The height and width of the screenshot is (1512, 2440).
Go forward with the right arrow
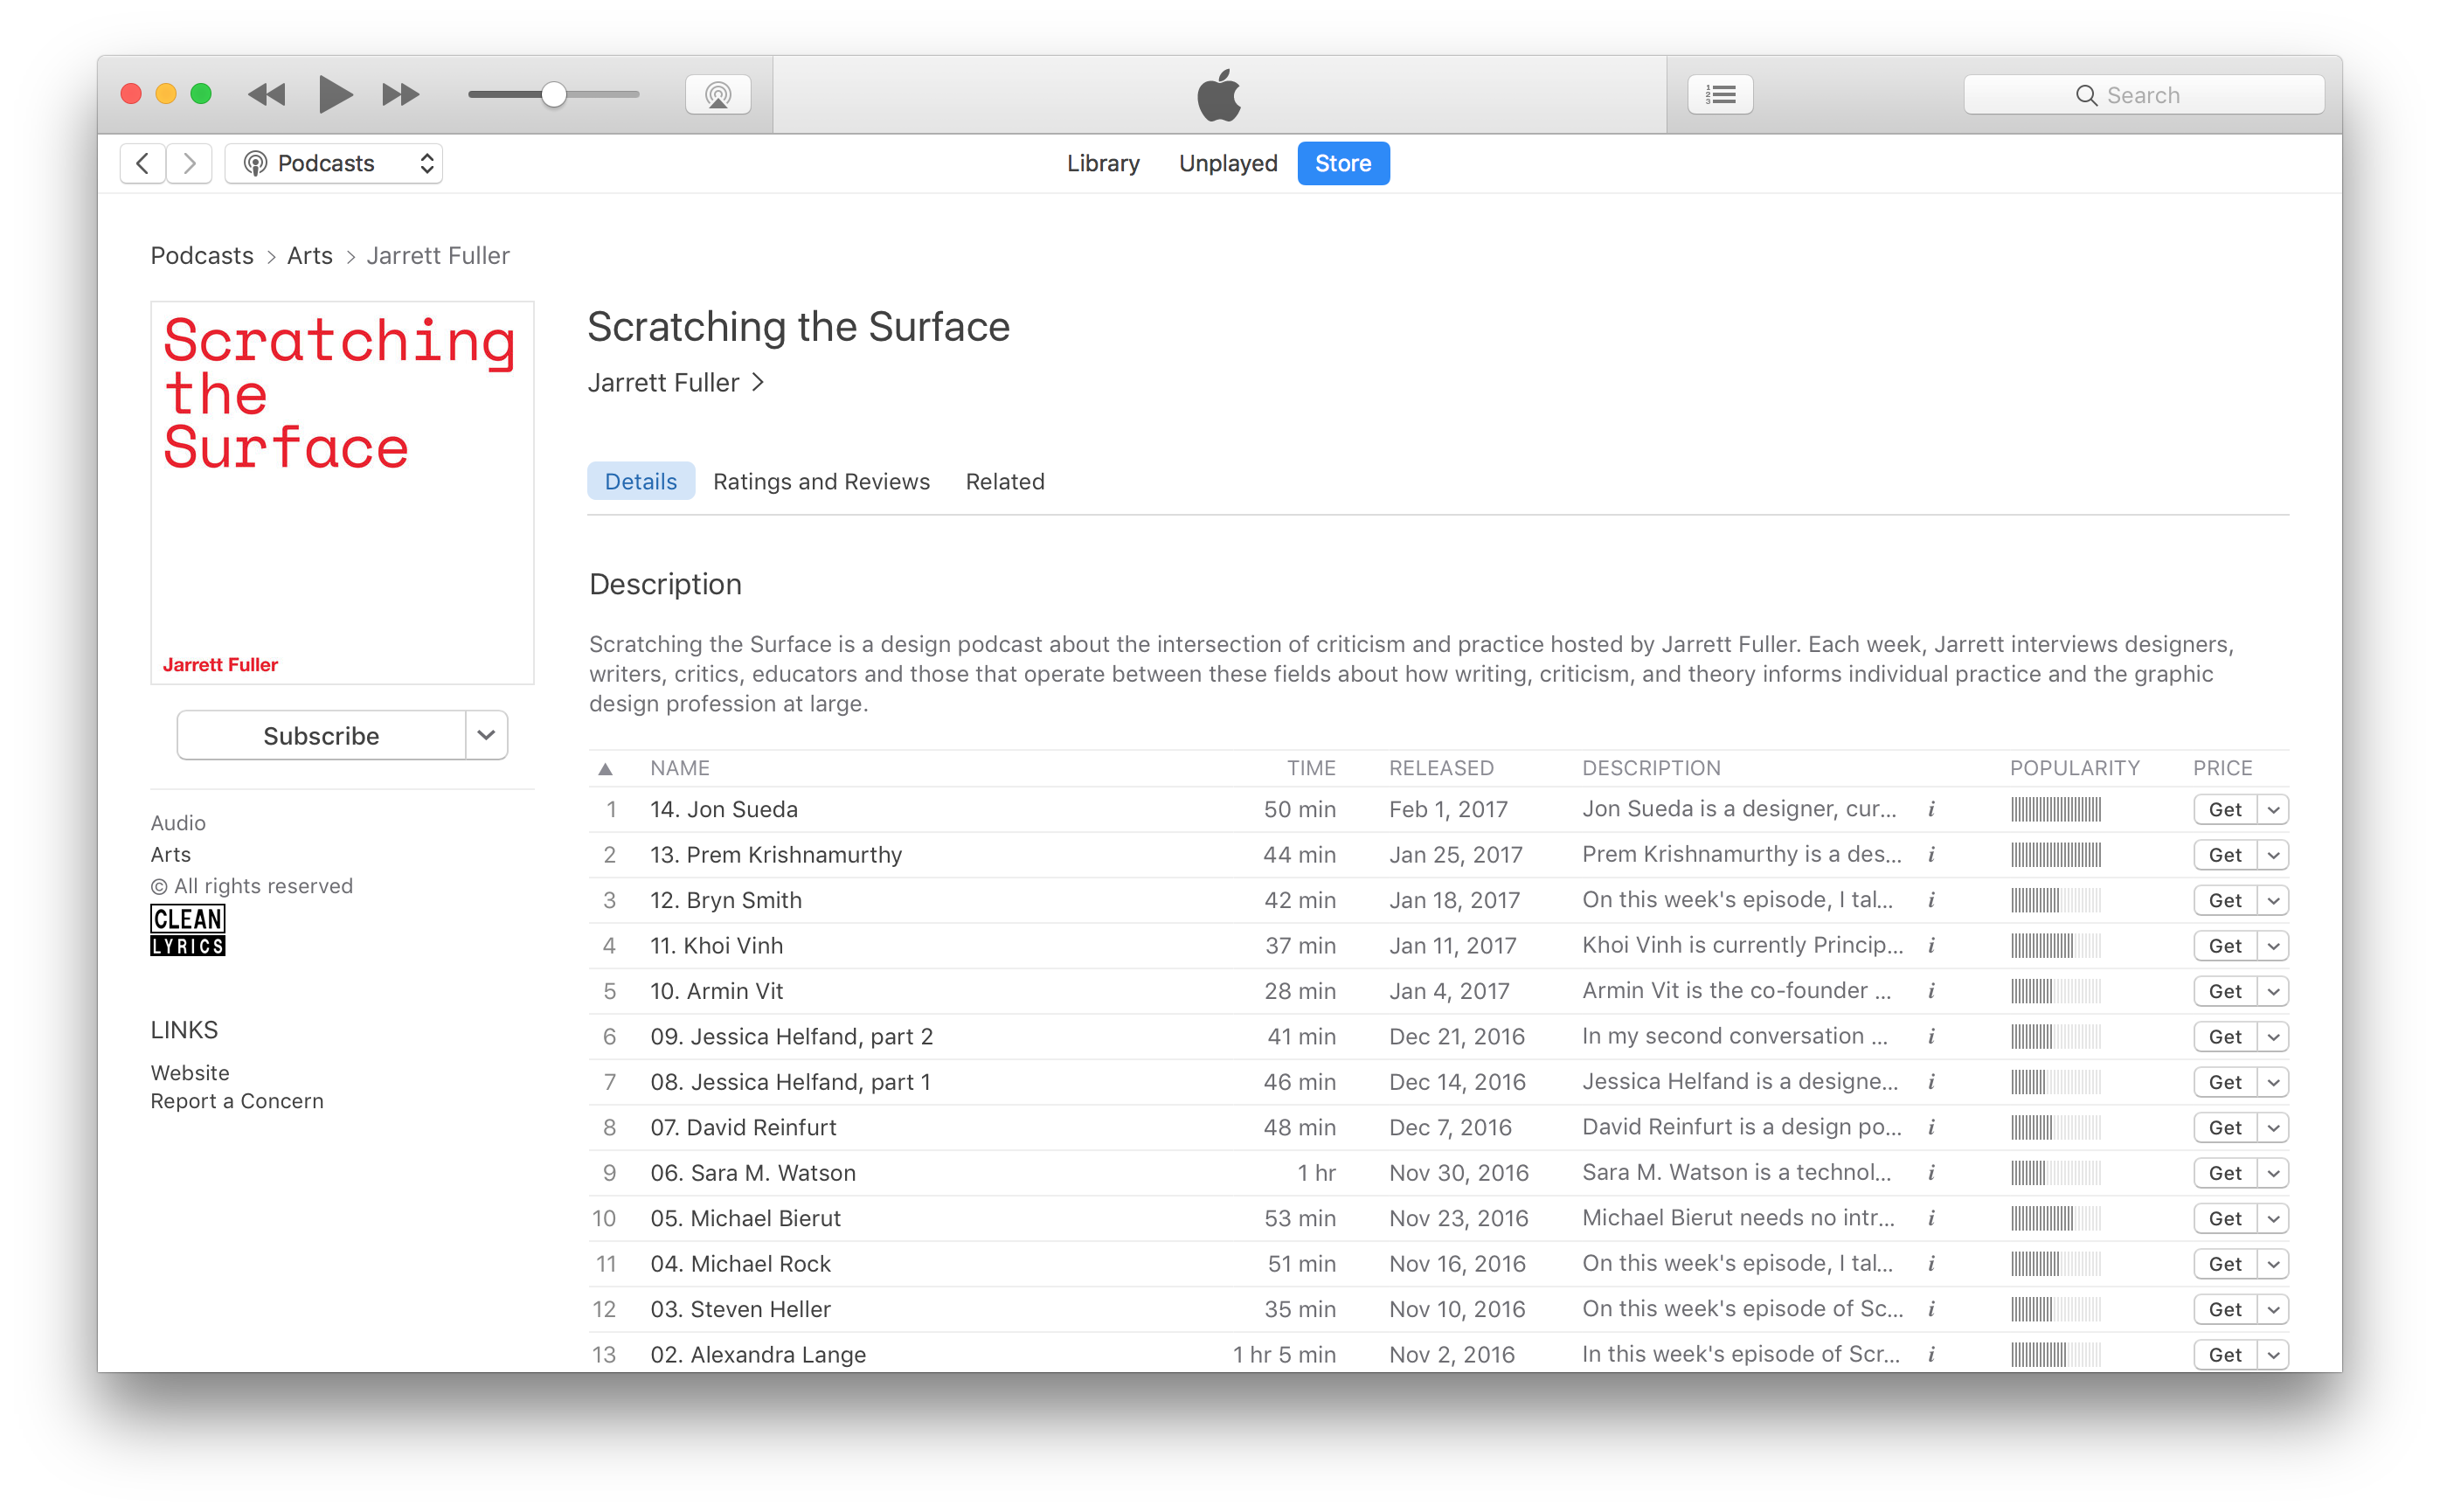(x=189, y=163)
